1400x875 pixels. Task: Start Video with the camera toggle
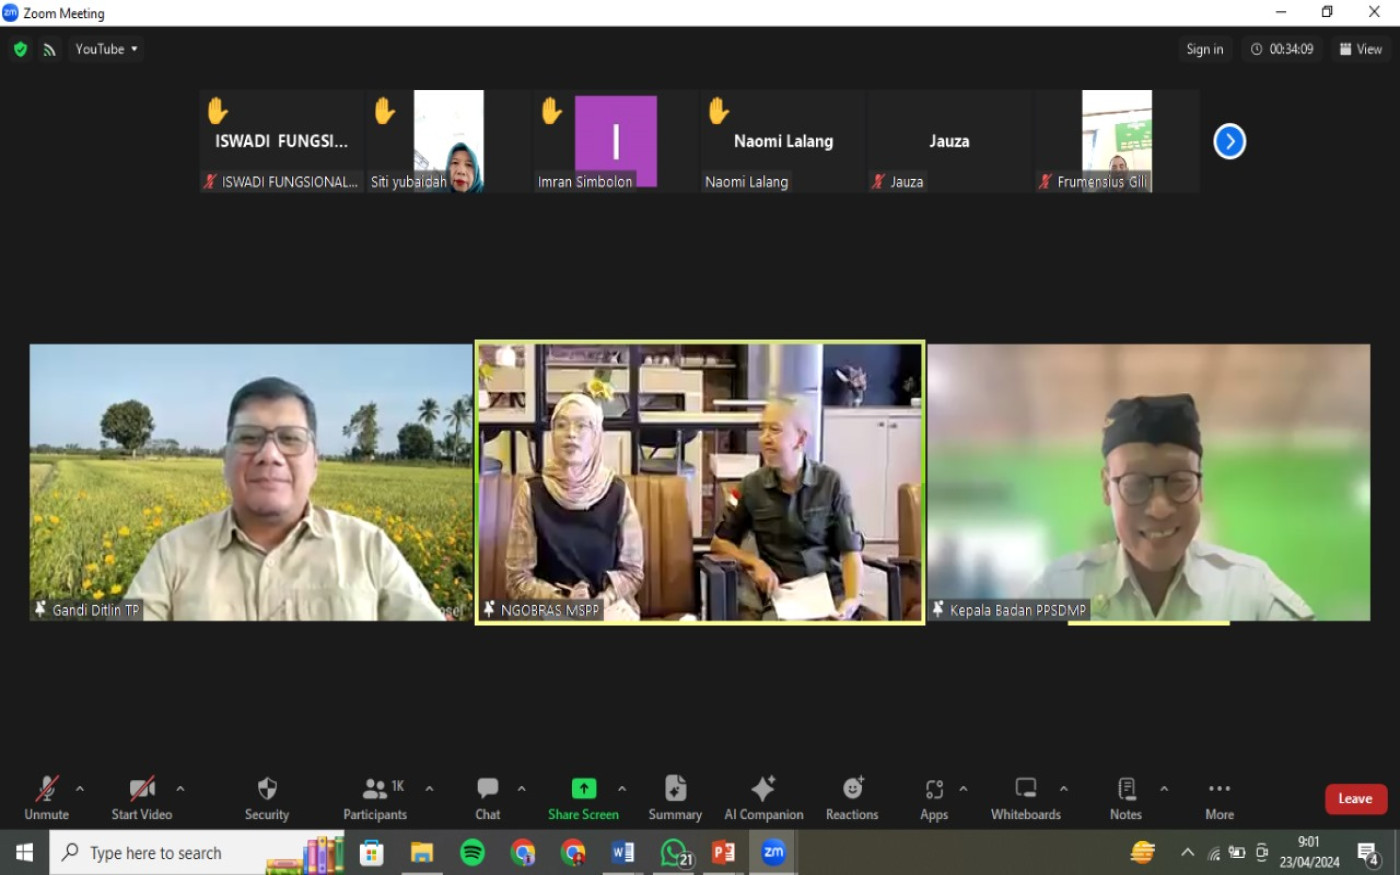point(142,790)
